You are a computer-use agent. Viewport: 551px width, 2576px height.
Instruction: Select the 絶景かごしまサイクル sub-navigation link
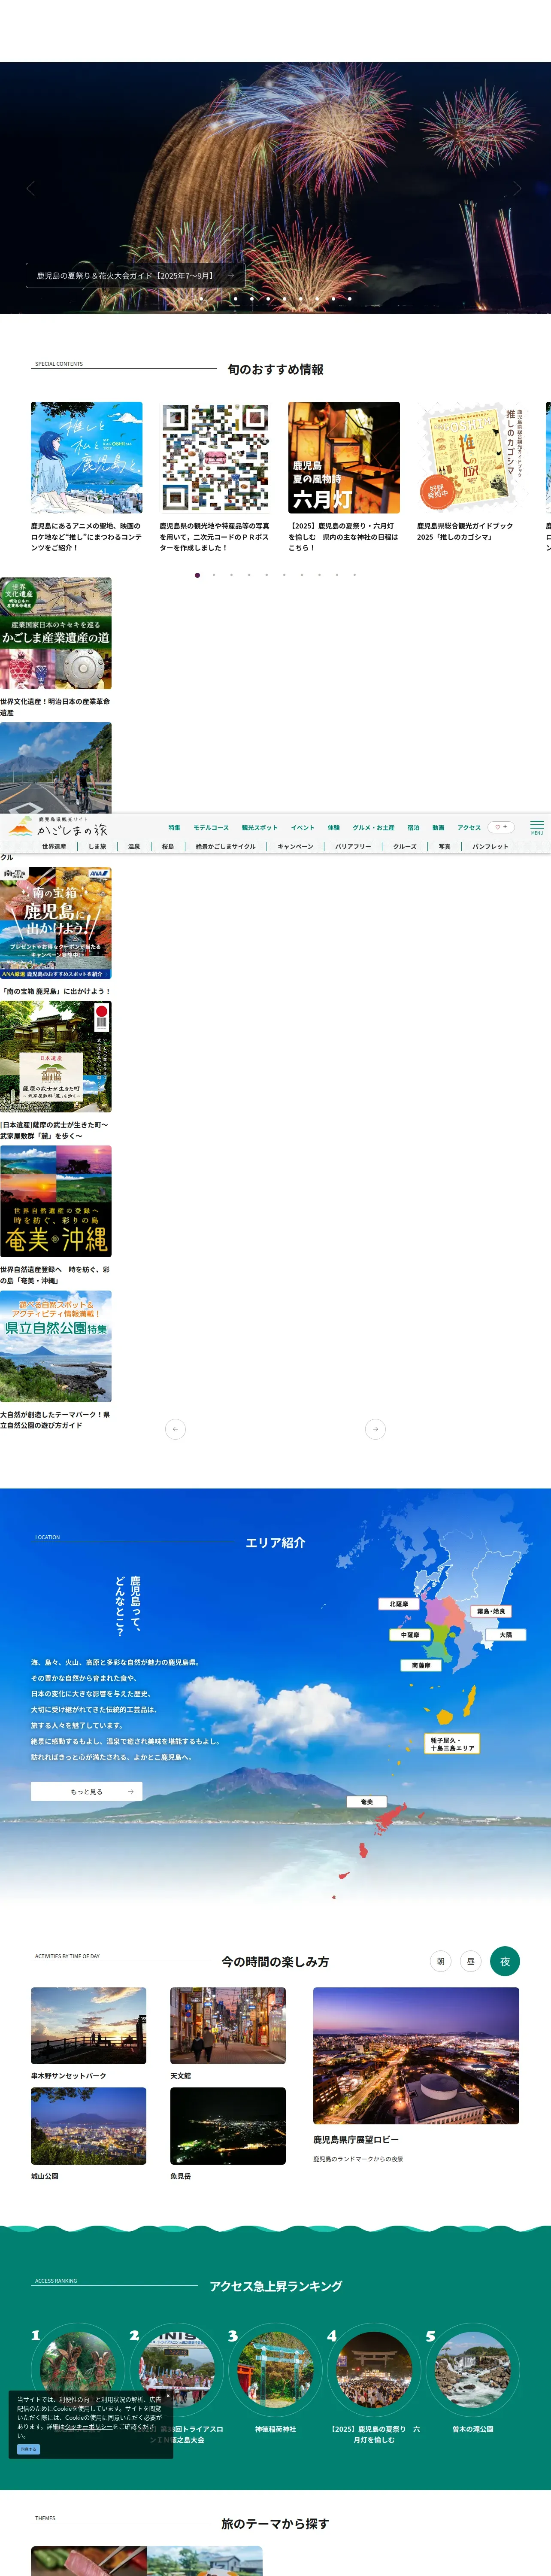(x=226, y=847)
